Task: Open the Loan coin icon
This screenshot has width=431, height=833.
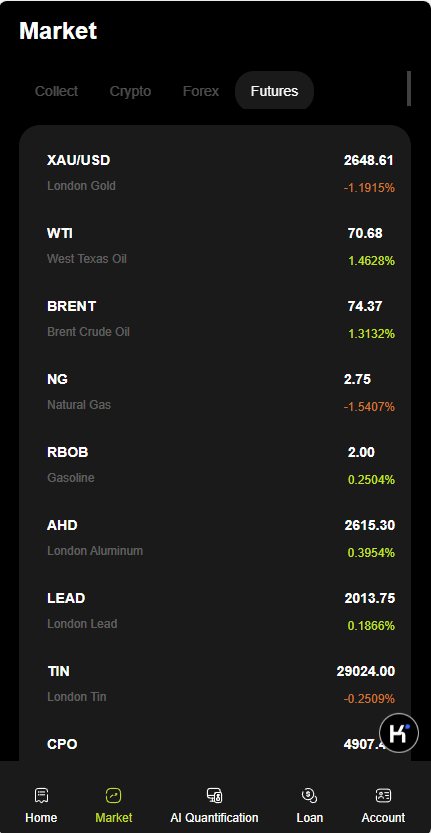Action: pos(309,795)
